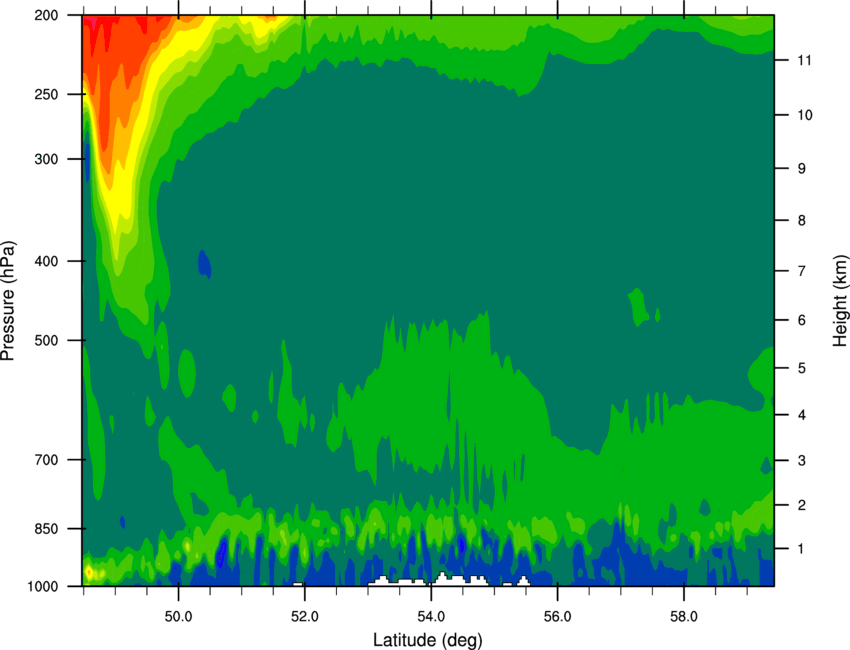Click the 58.0 latitude tick label

[684, 617]
